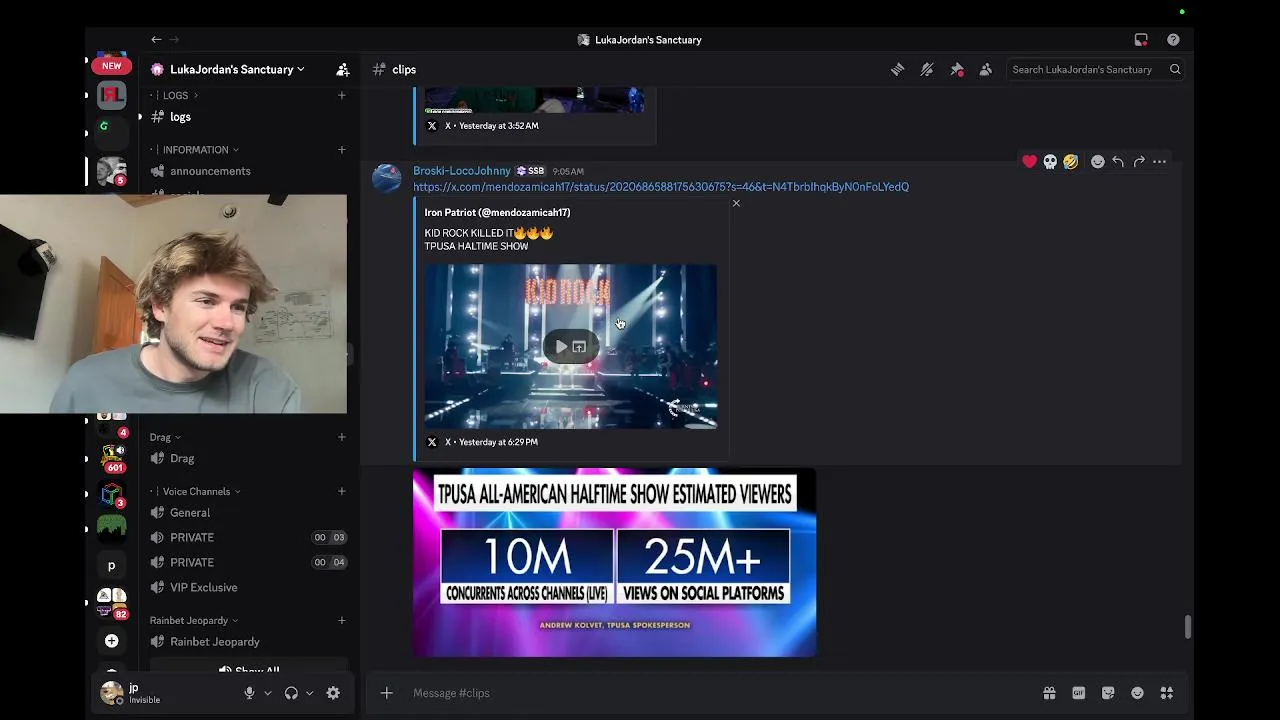Viewport: 1280px width, 720px height.
Task: Click the search magnifier icon
Action: 1175,69
